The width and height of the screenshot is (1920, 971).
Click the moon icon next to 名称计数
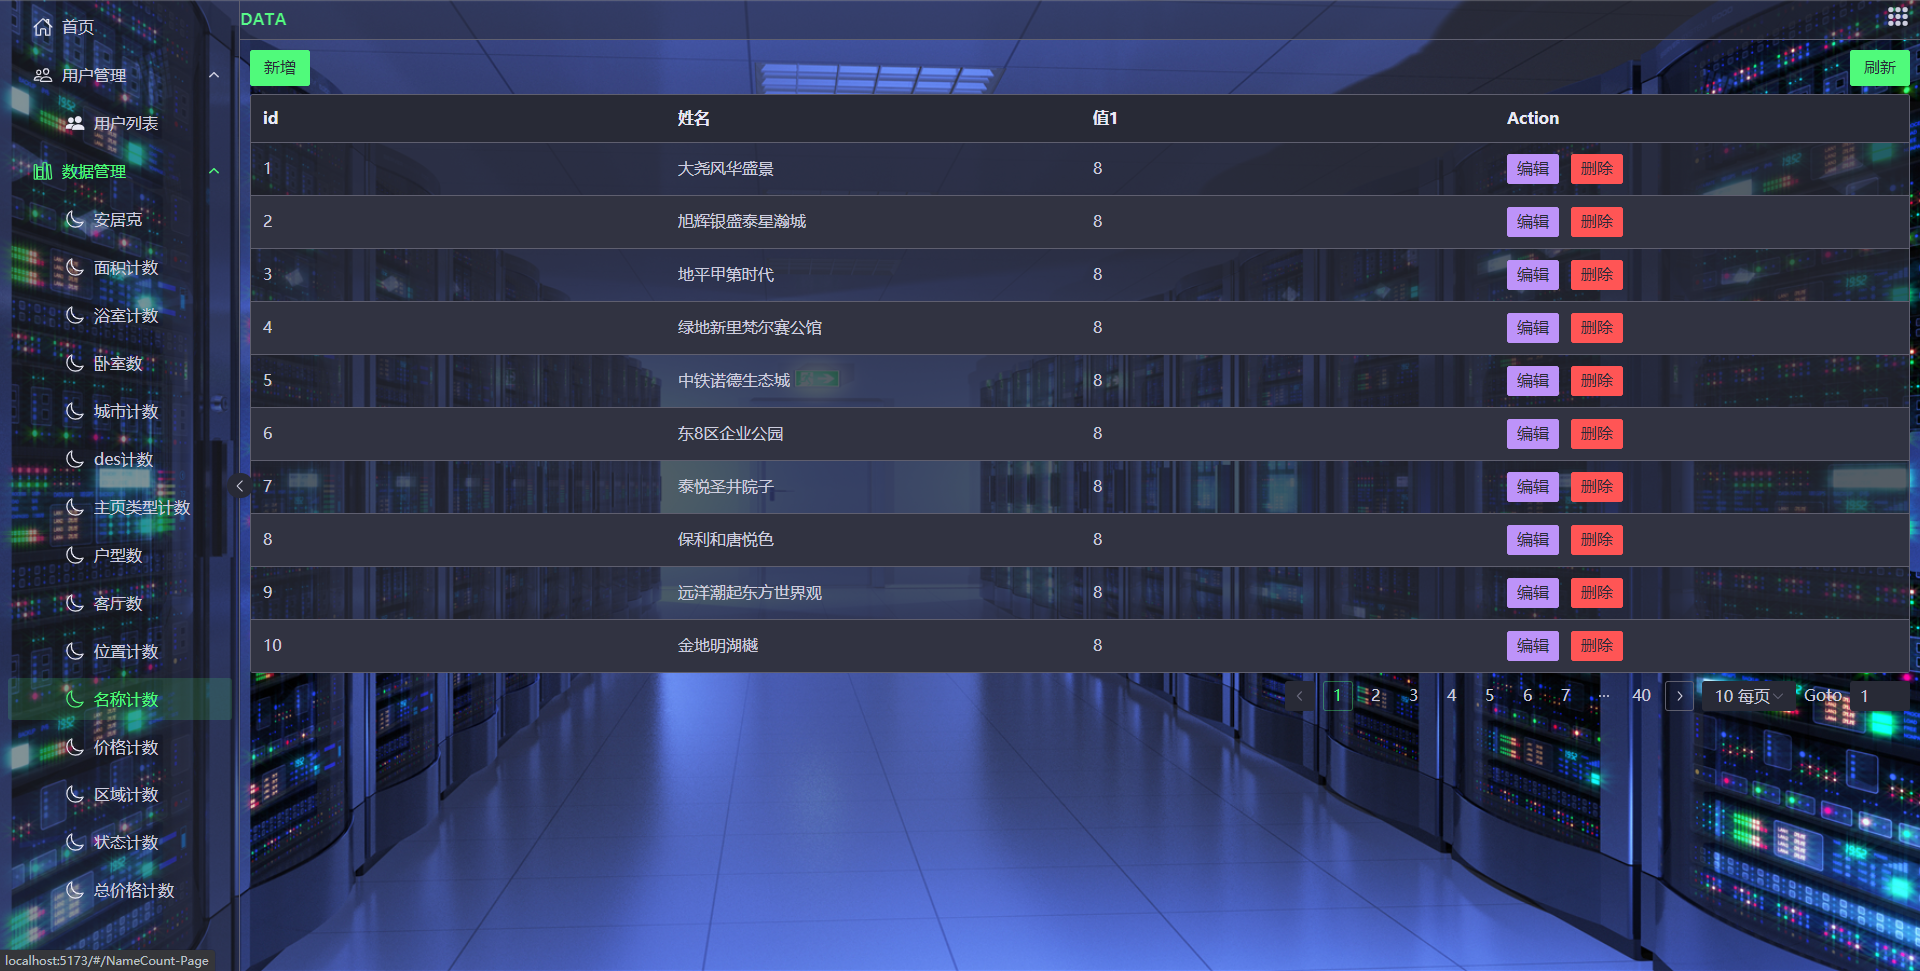pos(75,699)
